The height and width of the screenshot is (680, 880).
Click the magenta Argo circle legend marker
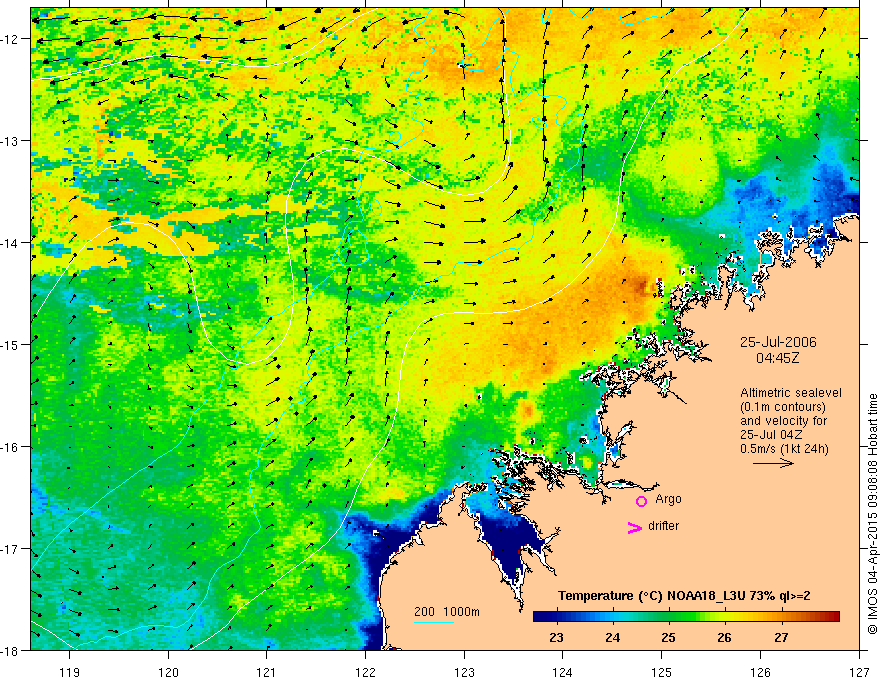point(641,501)
